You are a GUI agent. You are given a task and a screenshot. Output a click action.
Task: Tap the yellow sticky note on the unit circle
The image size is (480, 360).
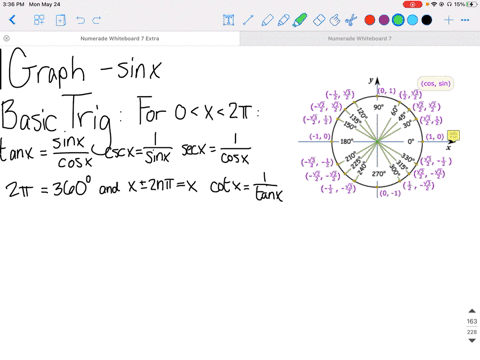point(453,135)
